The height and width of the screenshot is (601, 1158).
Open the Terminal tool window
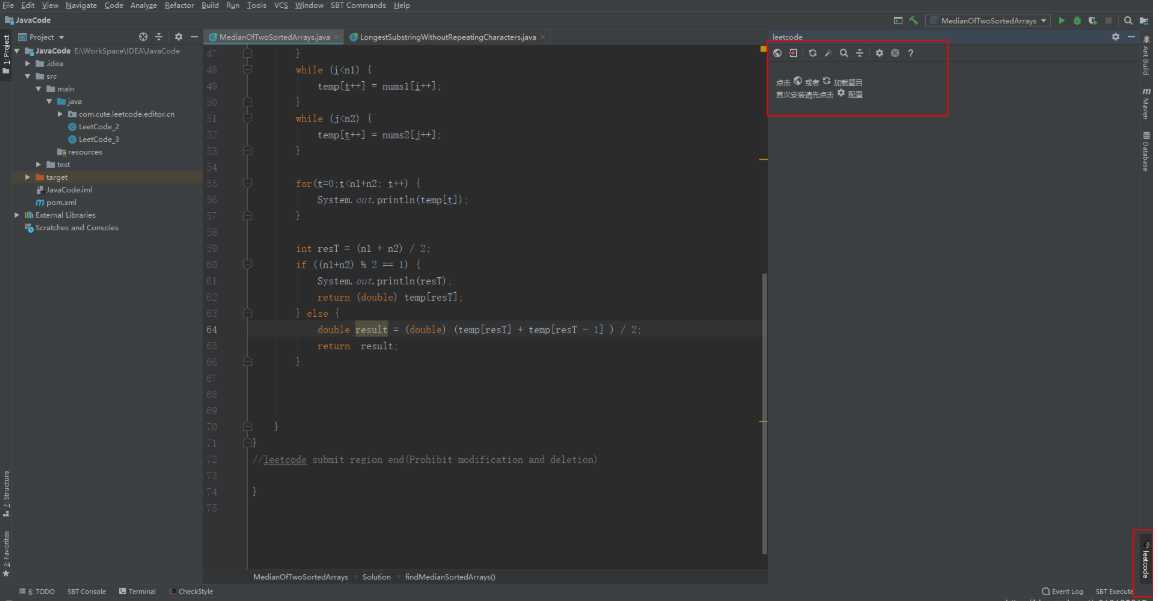[137, 591]
